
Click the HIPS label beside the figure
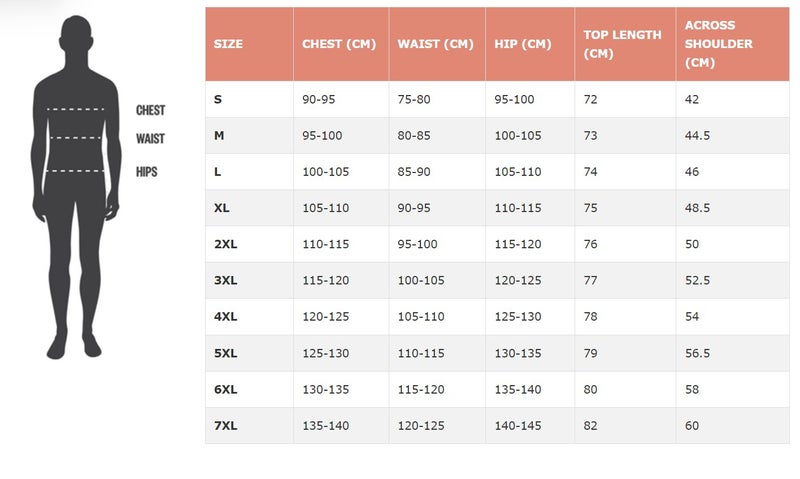[146, 172]
